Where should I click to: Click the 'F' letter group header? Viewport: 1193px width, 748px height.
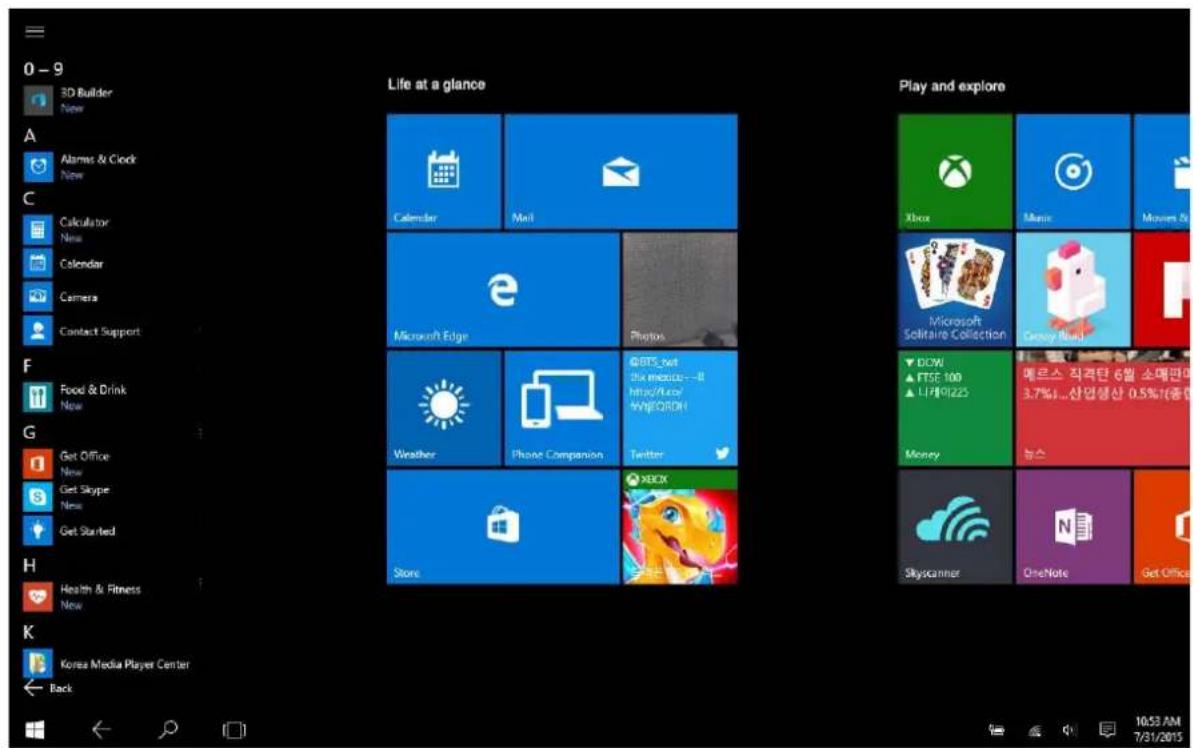click(27, 366)
